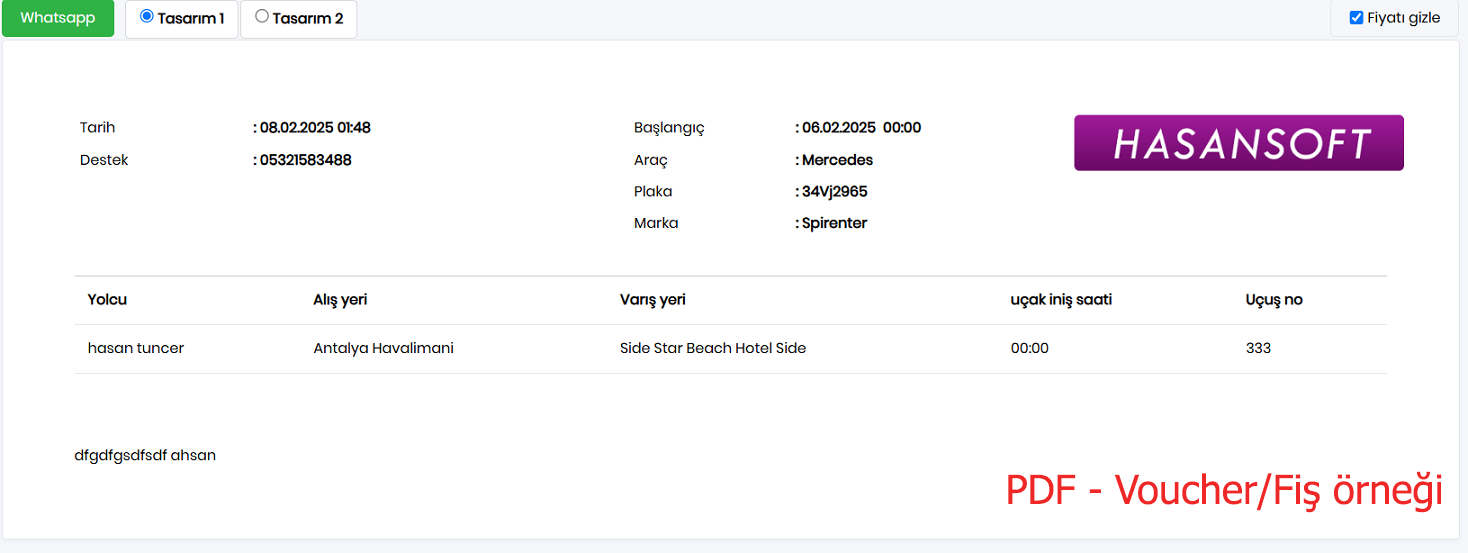Select the Tasarım 1 radio button

(x=147, y=17)
